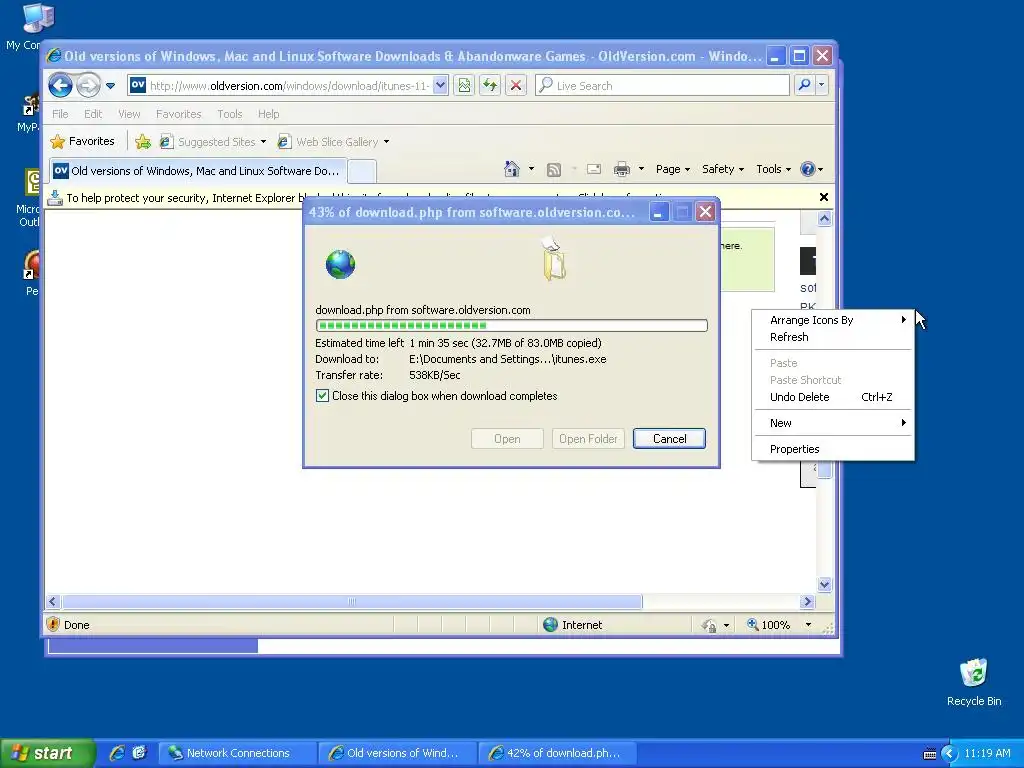Toggle Close this dialog box when download completes
Screen dimensions: 1024x768
click(x=322, y=396)
